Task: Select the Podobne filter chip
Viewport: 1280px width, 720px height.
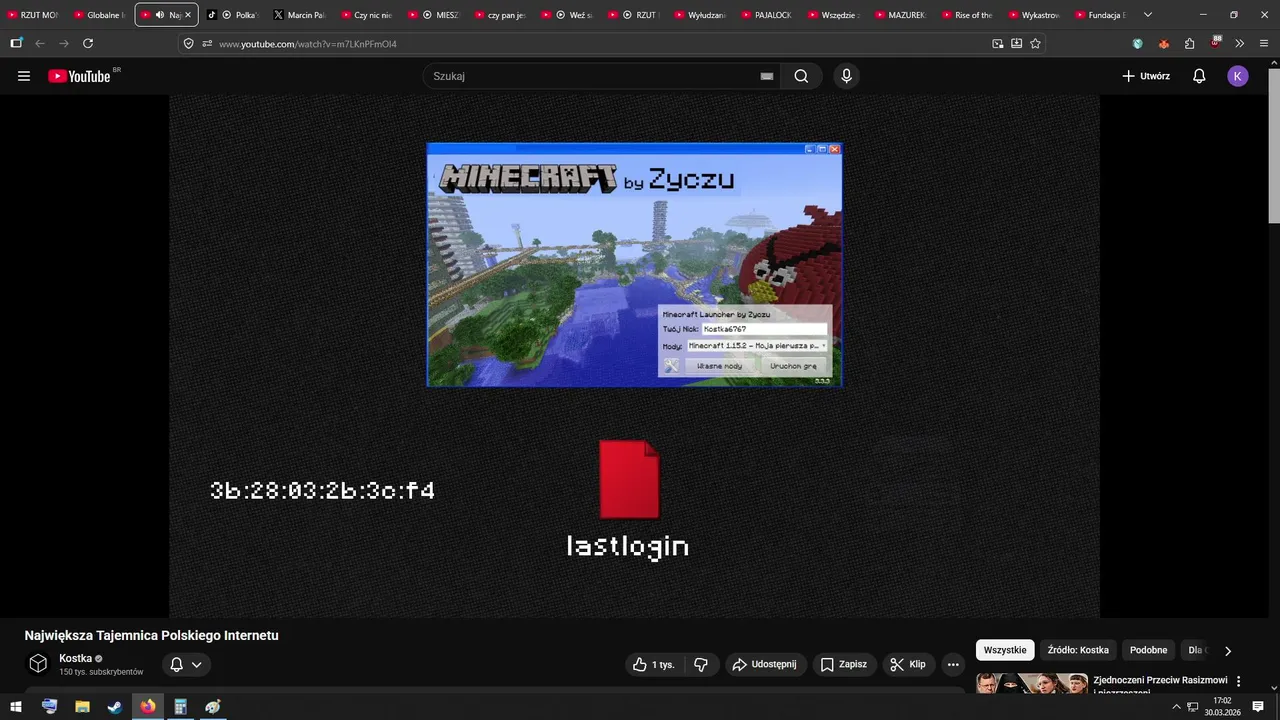Action: [x=1149, y=650]
